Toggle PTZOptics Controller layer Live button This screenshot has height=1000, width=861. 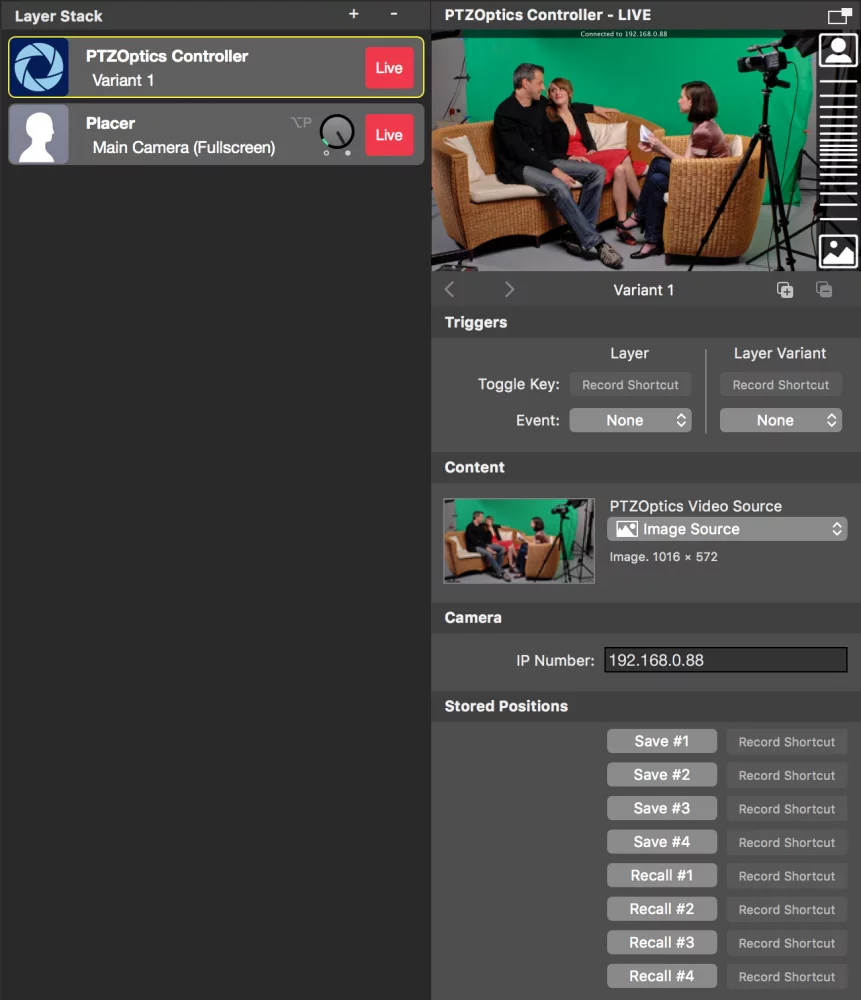389,68
